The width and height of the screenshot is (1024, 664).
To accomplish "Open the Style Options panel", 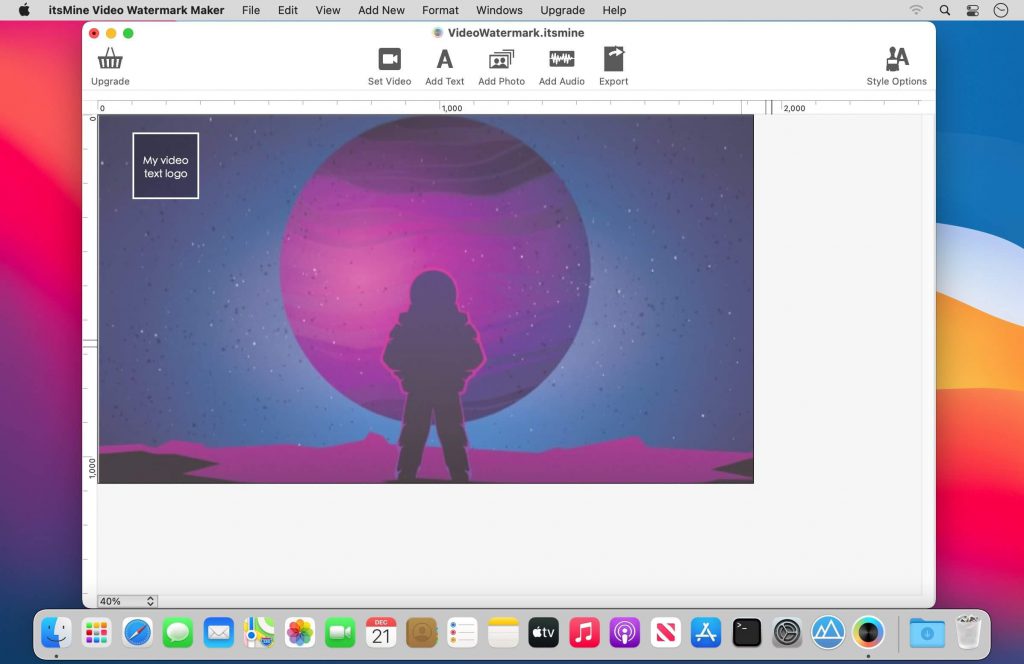I will point(895,63).
